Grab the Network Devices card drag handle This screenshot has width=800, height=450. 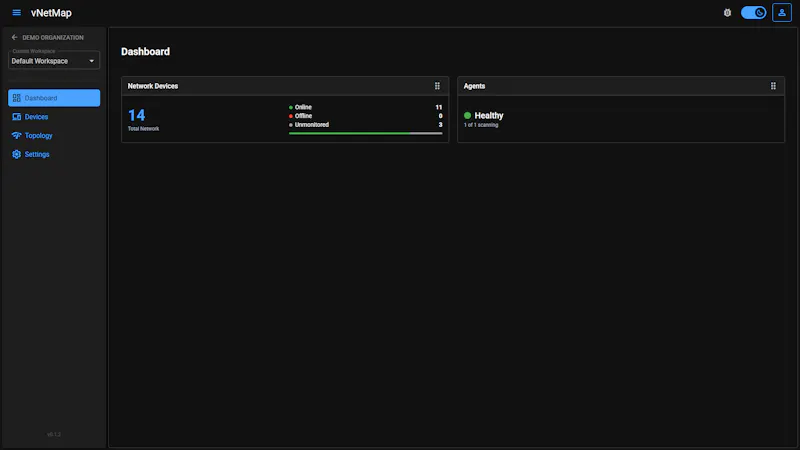pyautogui.click(x=437, y=86)
